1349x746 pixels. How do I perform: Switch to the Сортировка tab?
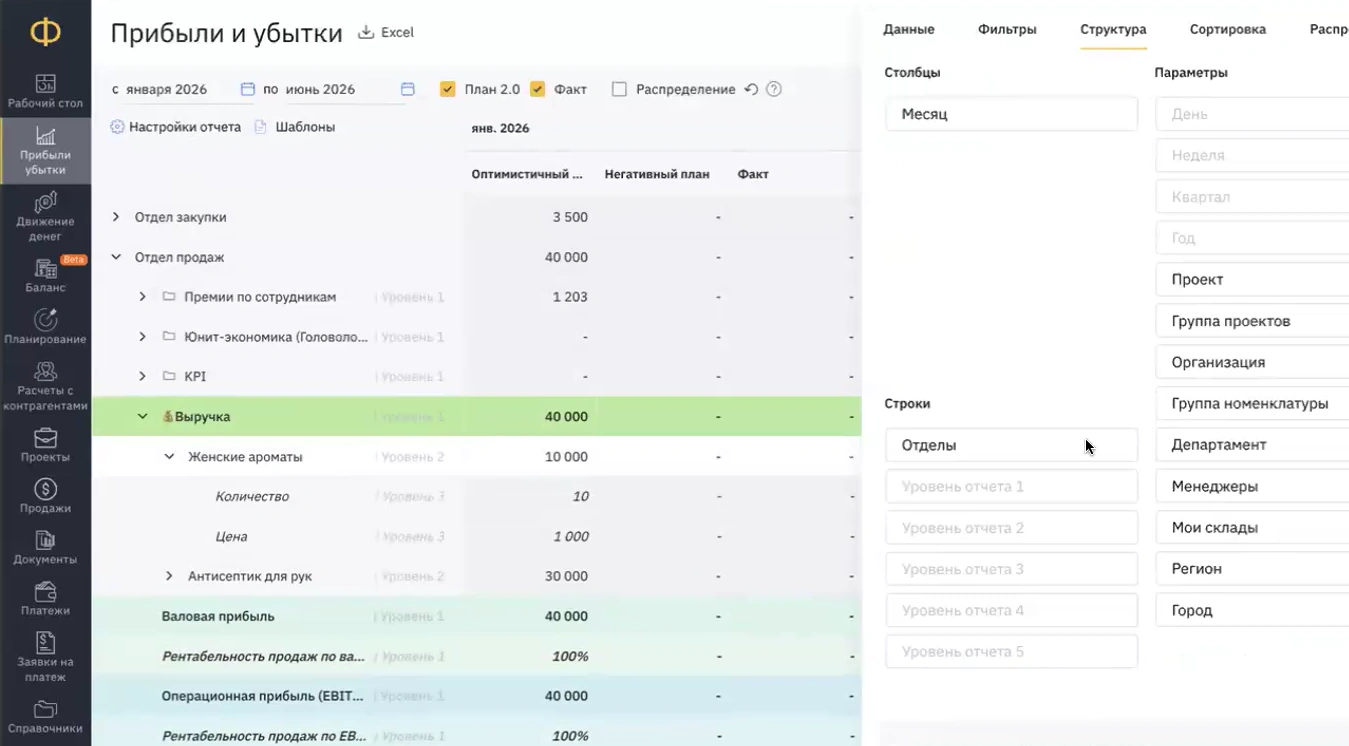tap(1228, 30)
